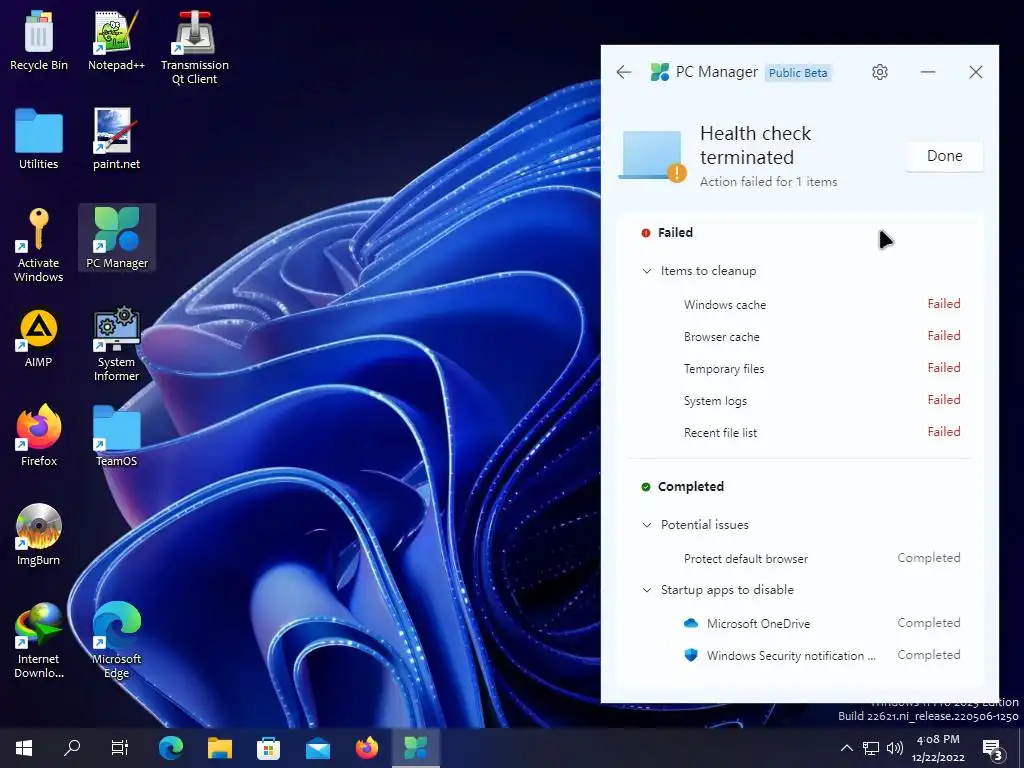
Task: Click the Windows Security shield icon
Action: (690, 655)
